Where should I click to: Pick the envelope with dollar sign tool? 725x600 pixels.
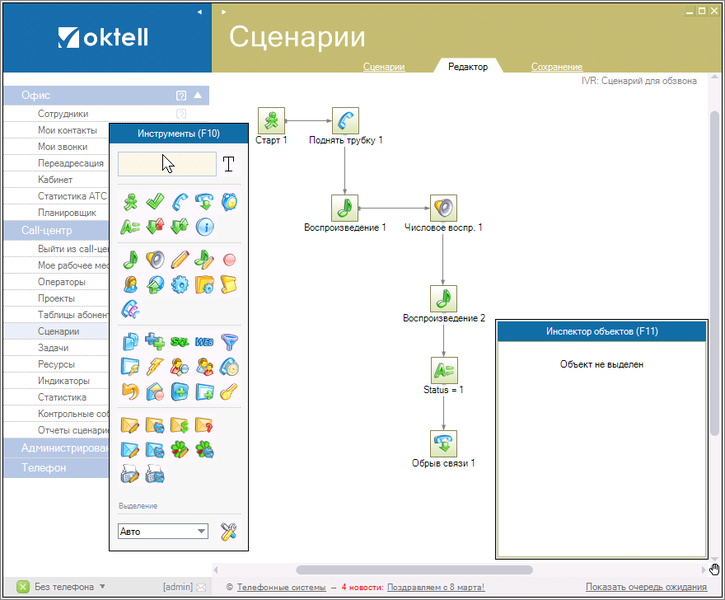click(180, 425)
